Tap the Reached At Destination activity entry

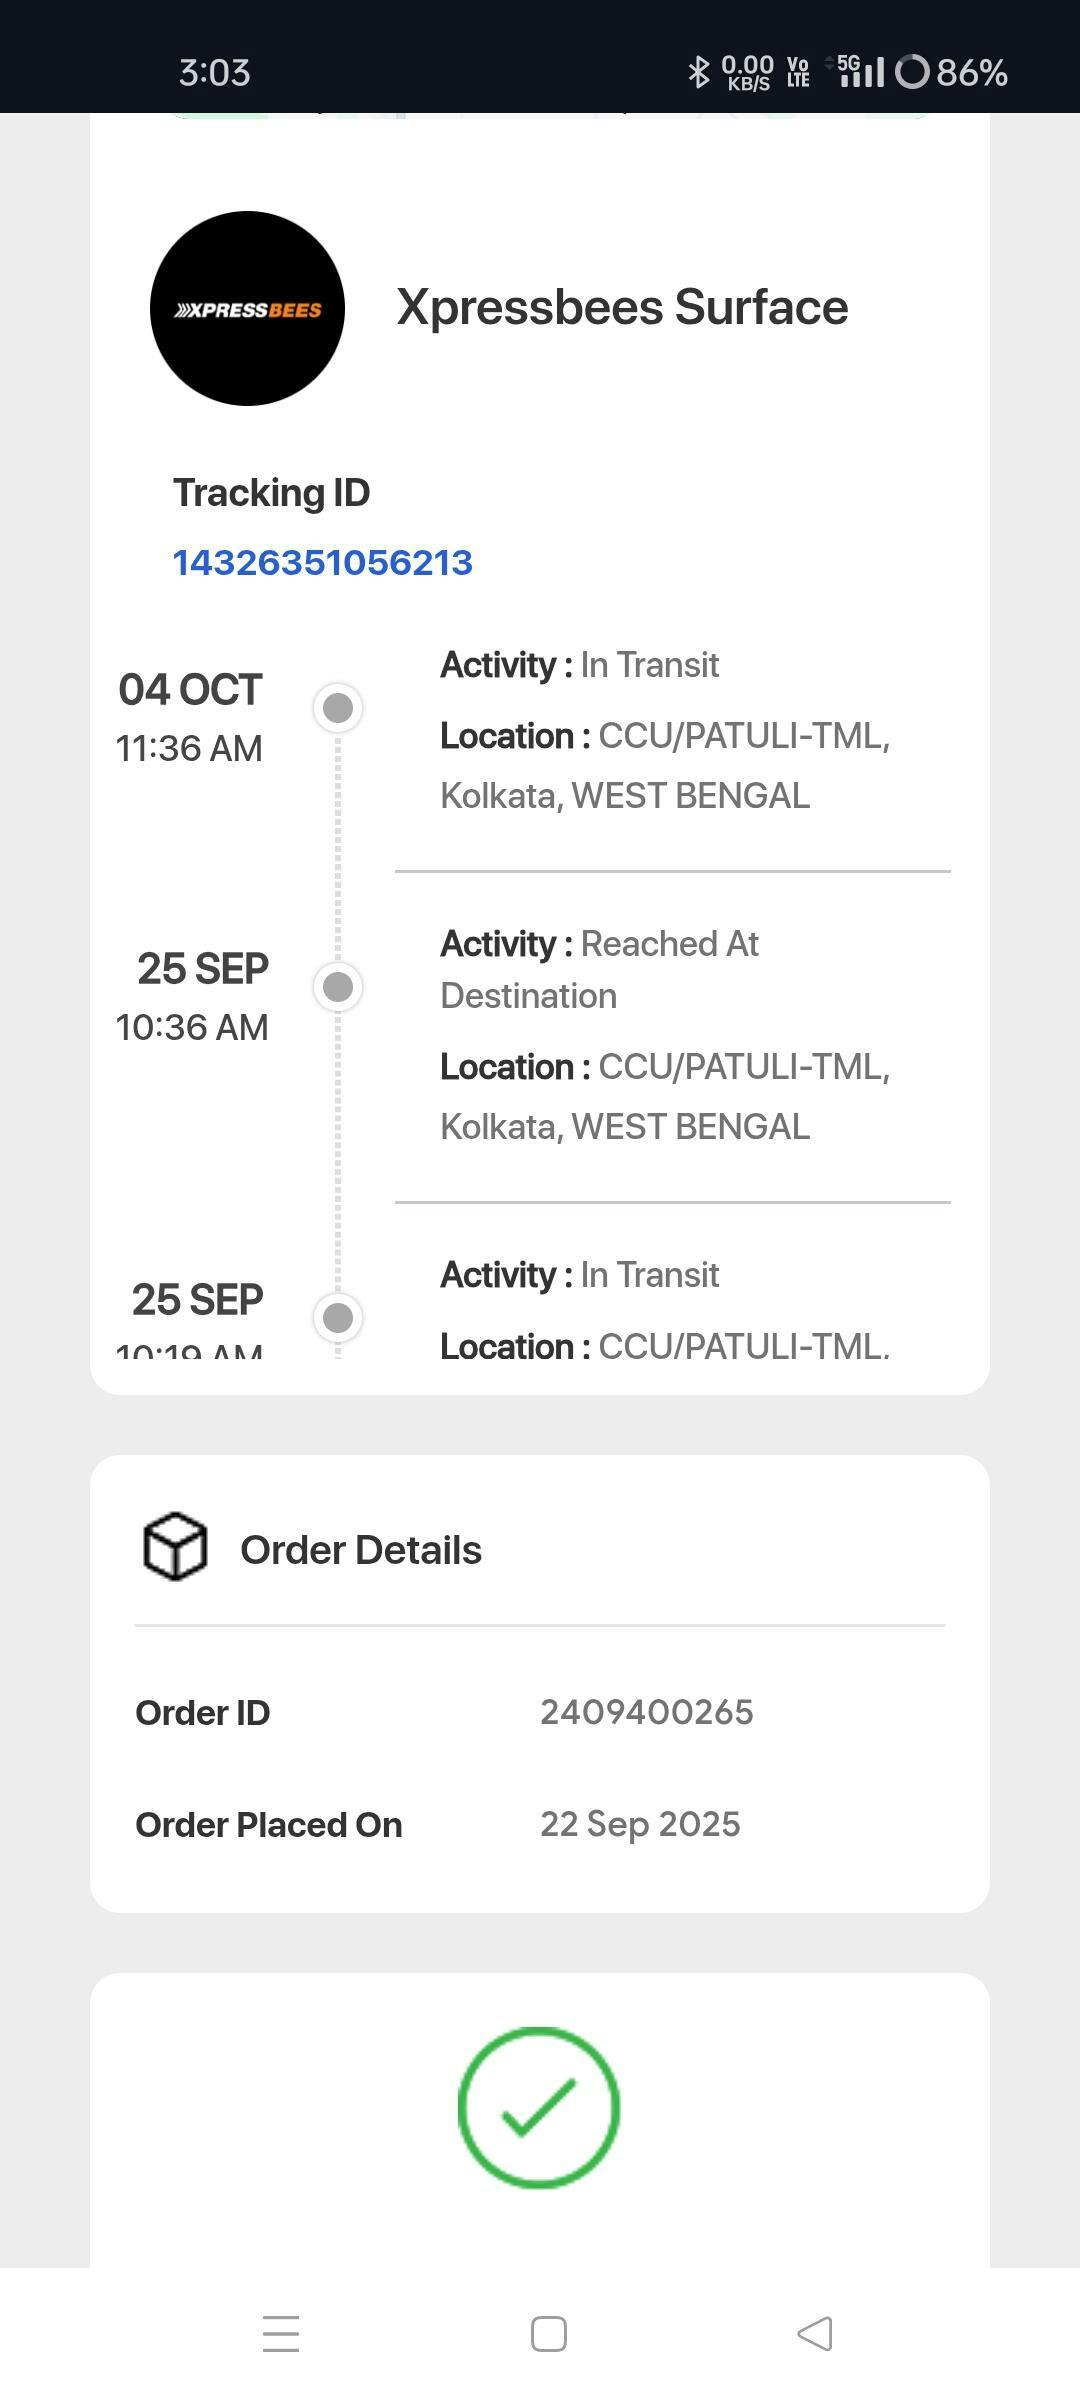pyautogui.click(x=600, y=969)
